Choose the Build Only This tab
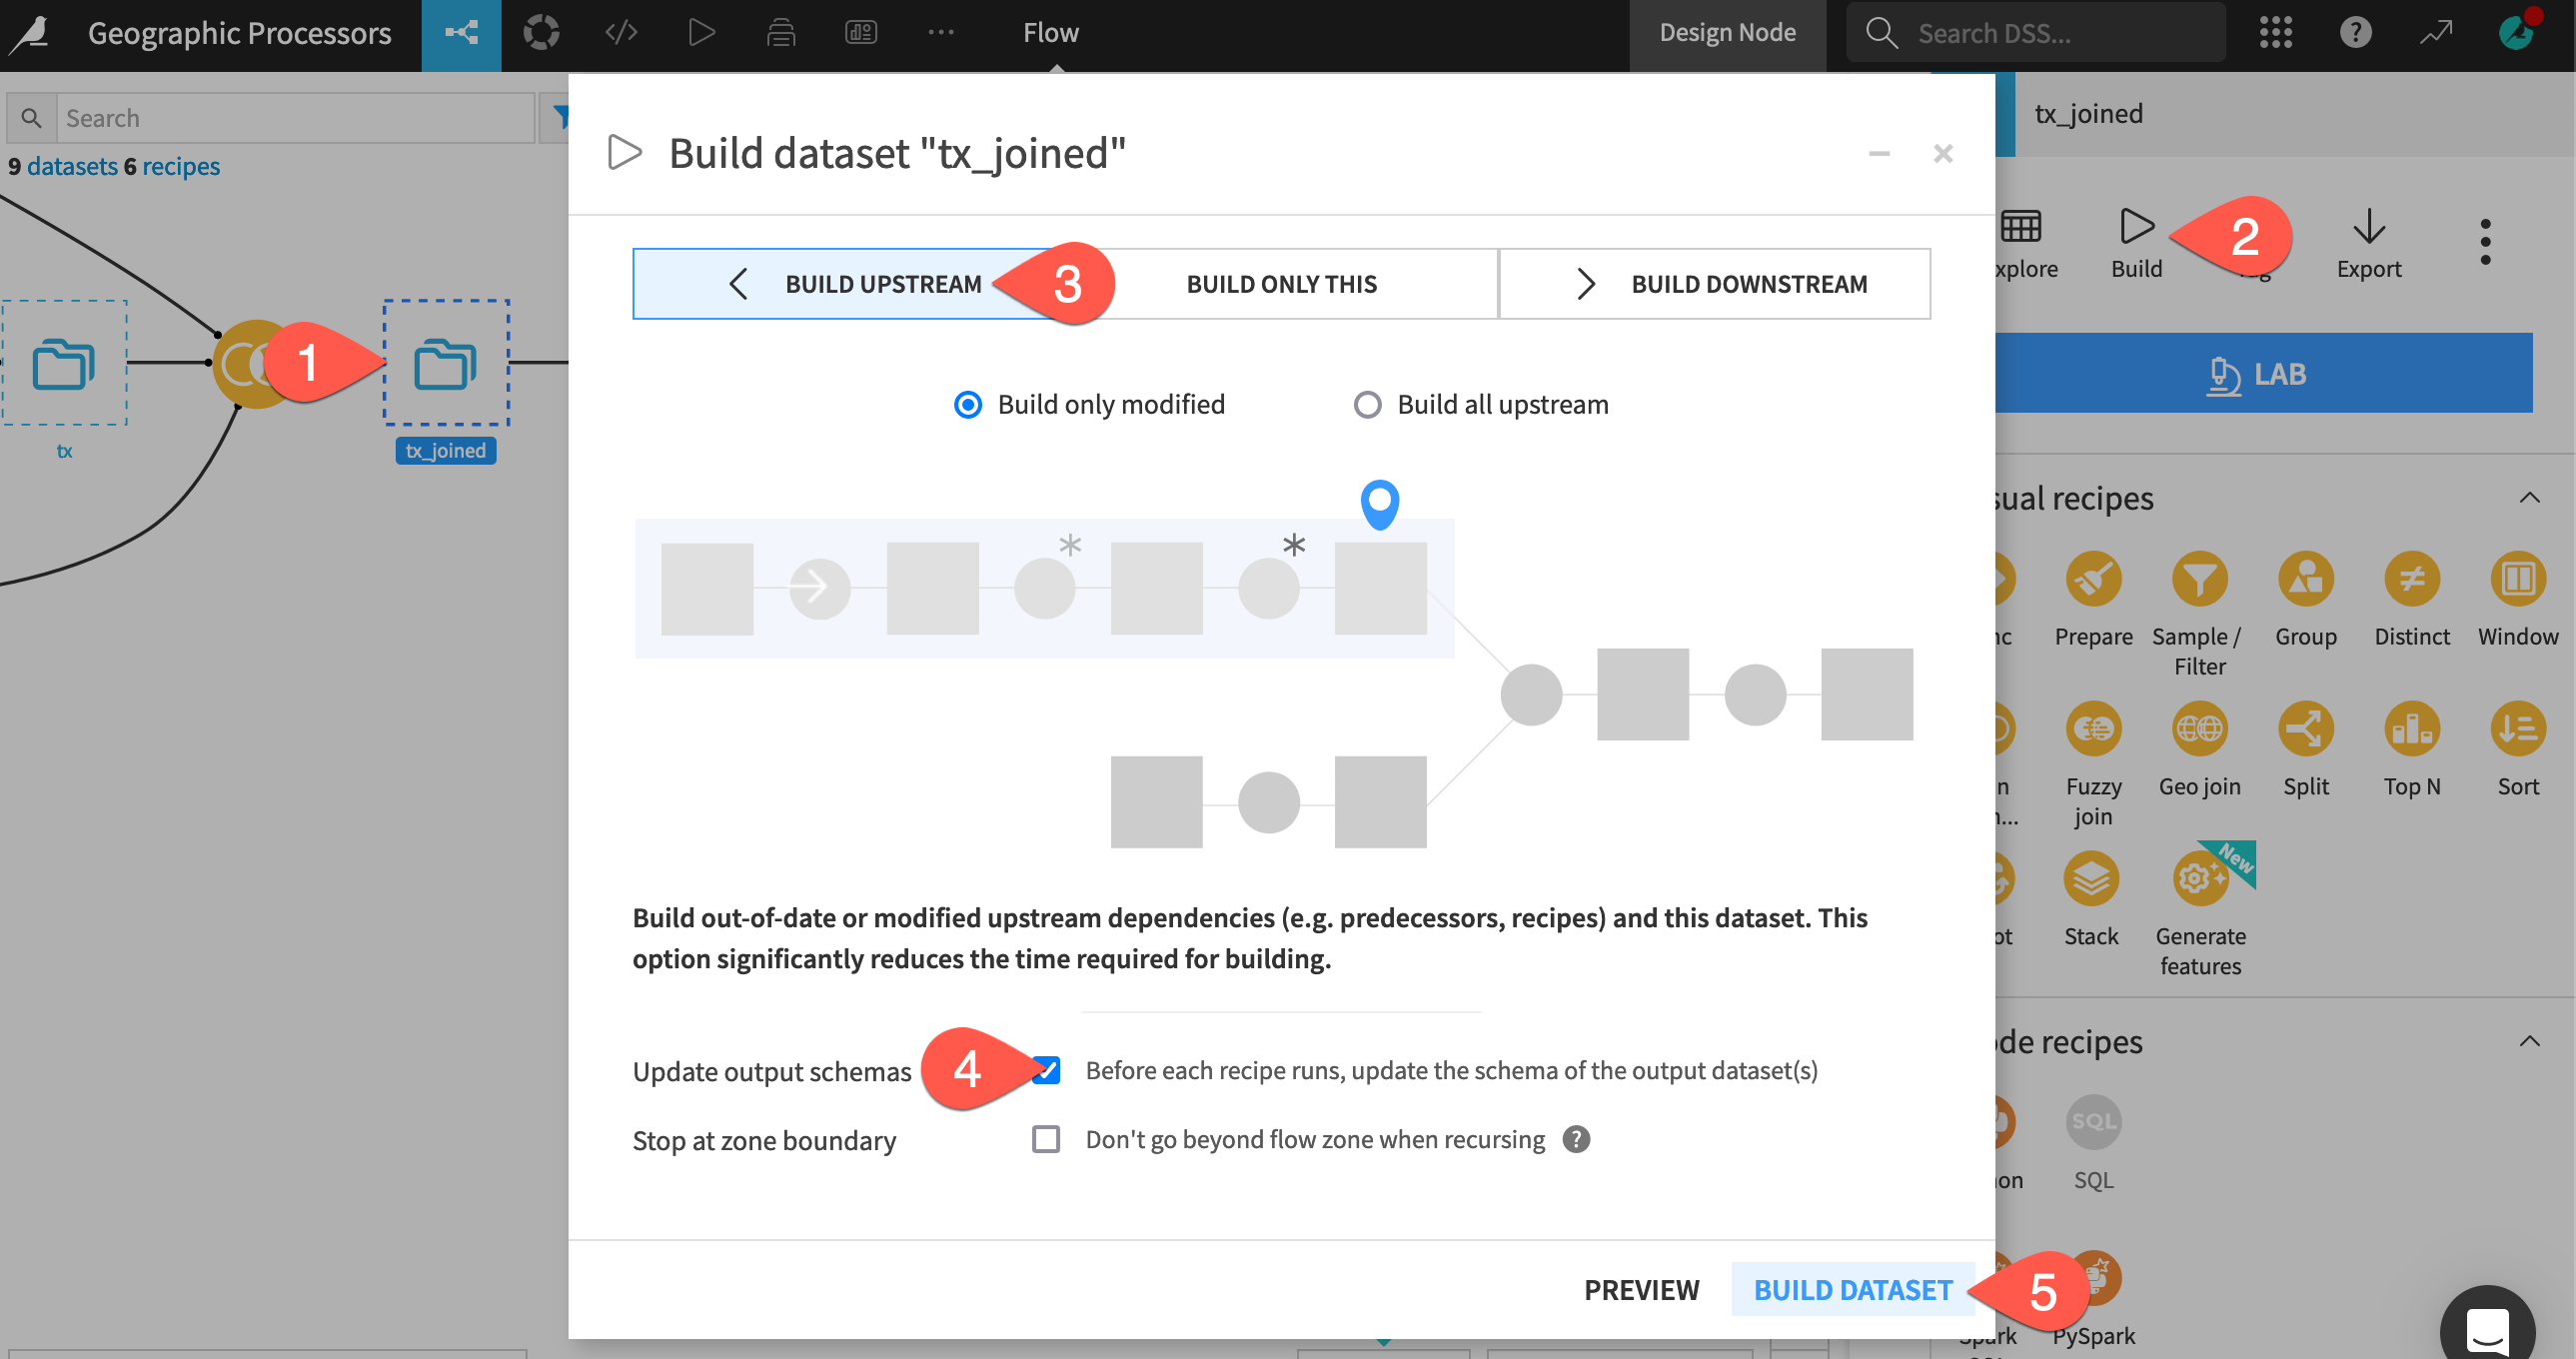Image resolution: width=2576 pixels, height=1359 pixels. click(1281, 284)
